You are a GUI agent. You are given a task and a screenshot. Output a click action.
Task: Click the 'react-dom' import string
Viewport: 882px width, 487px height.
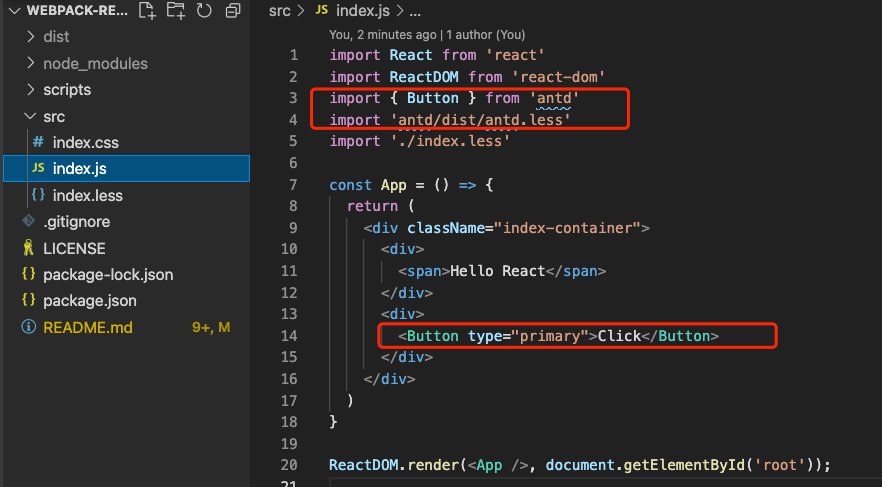point(558,76)
